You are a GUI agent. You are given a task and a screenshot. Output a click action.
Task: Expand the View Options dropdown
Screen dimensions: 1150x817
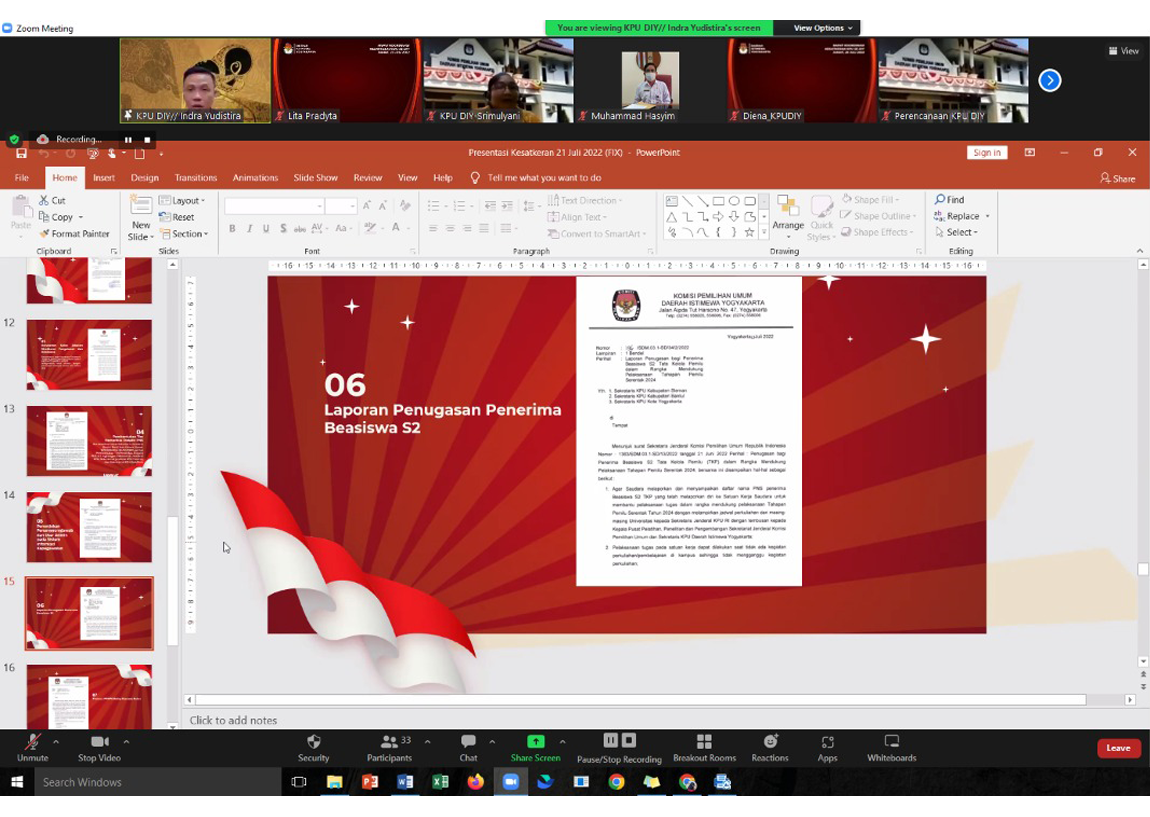pos(823,28)
